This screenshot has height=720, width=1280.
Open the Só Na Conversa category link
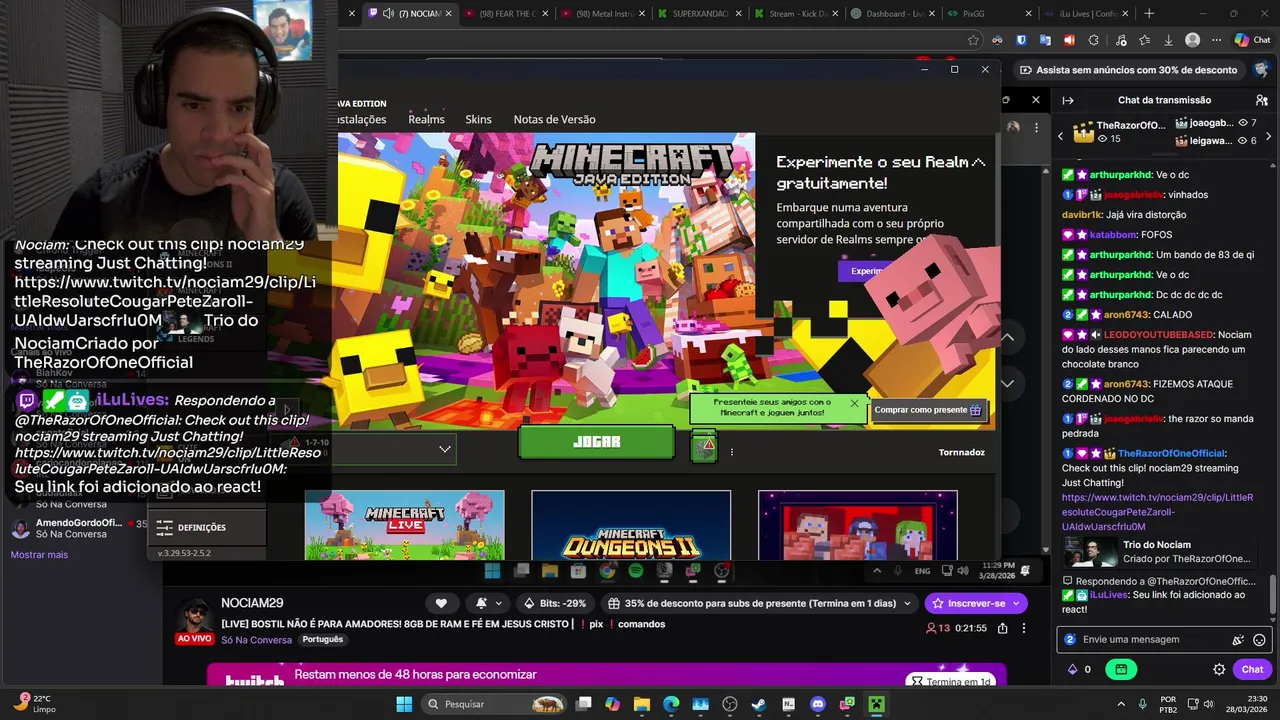click(257, 640)
